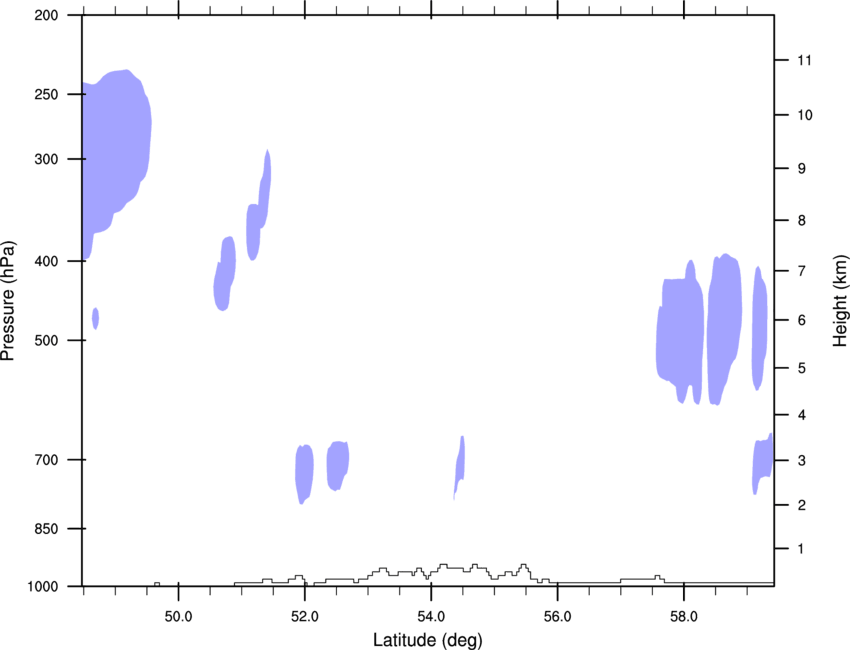This screenshot has width=850, height=650.
Task: Click the thin blue streak near 54.5 latitude
Action: [x=460, y=466]
